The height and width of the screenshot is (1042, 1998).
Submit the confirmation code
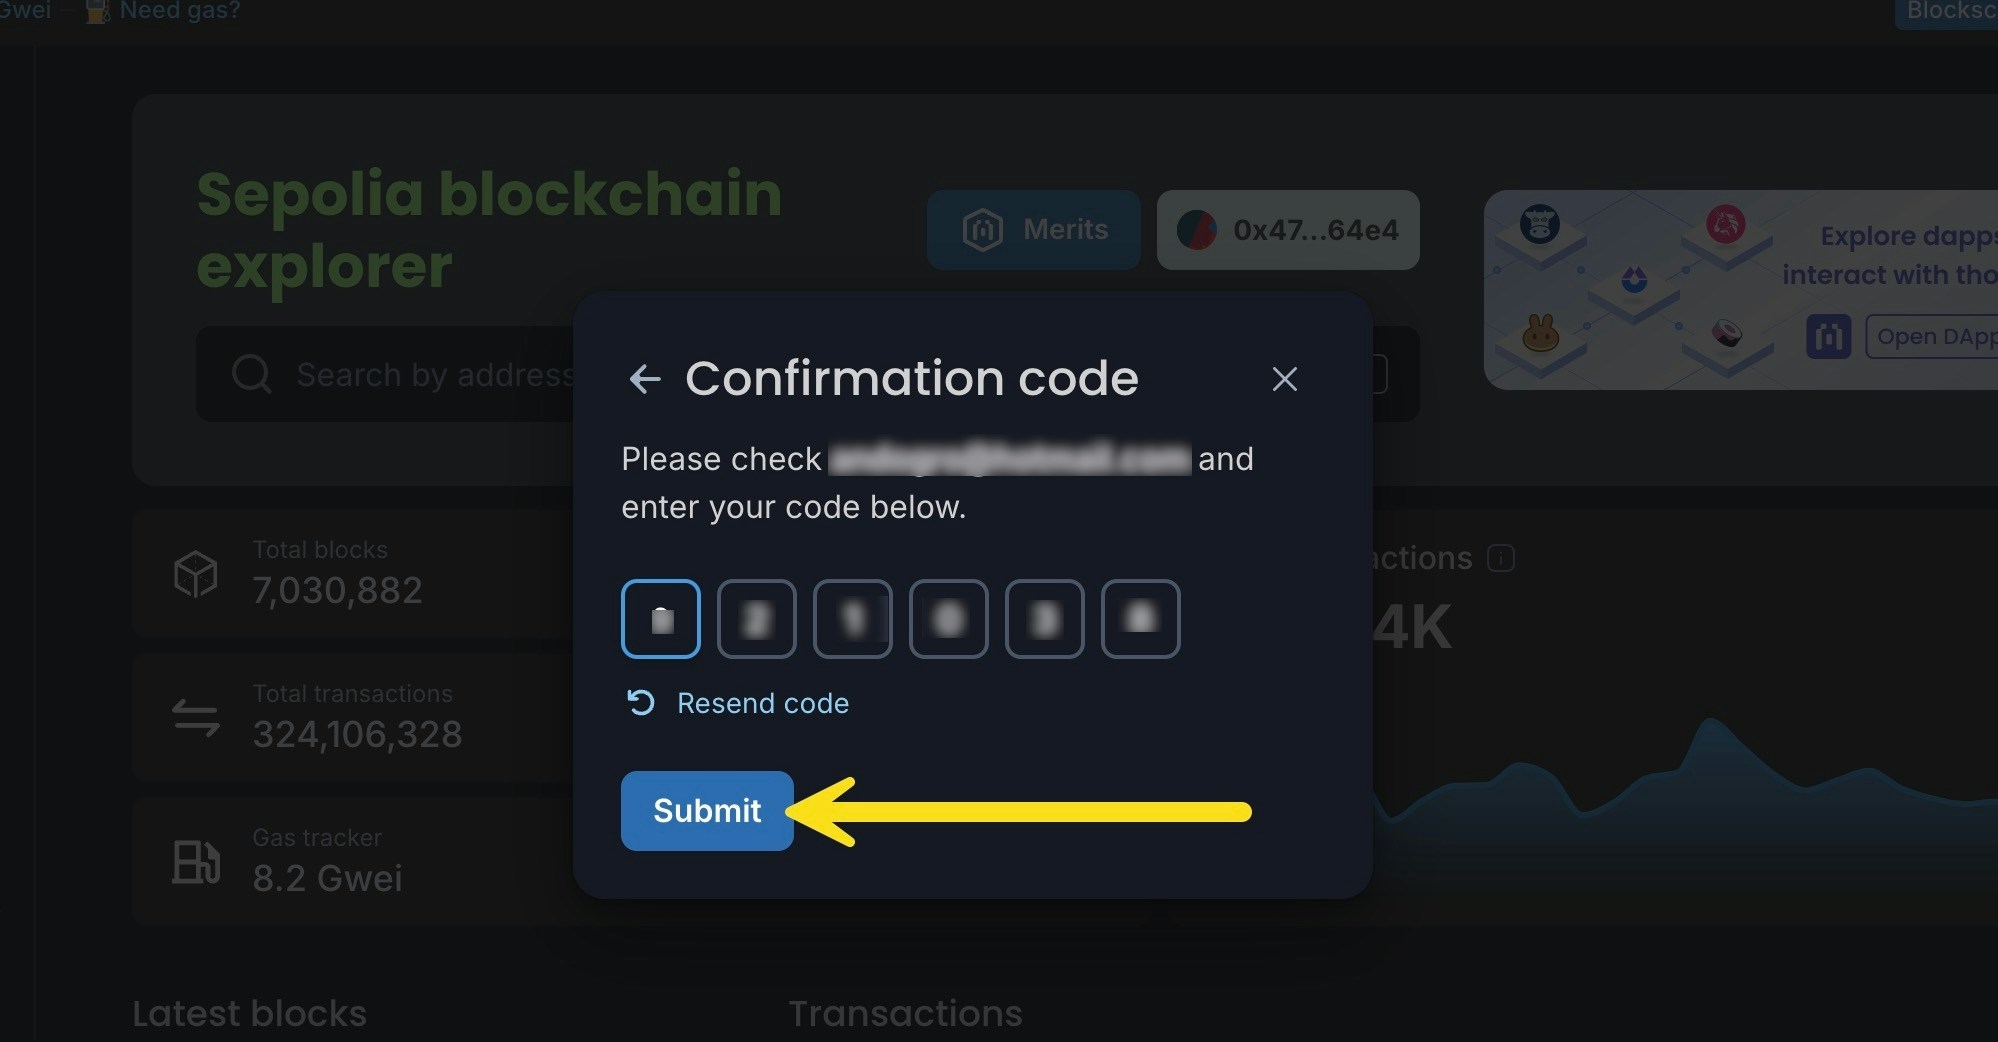[x=707, y=810]
